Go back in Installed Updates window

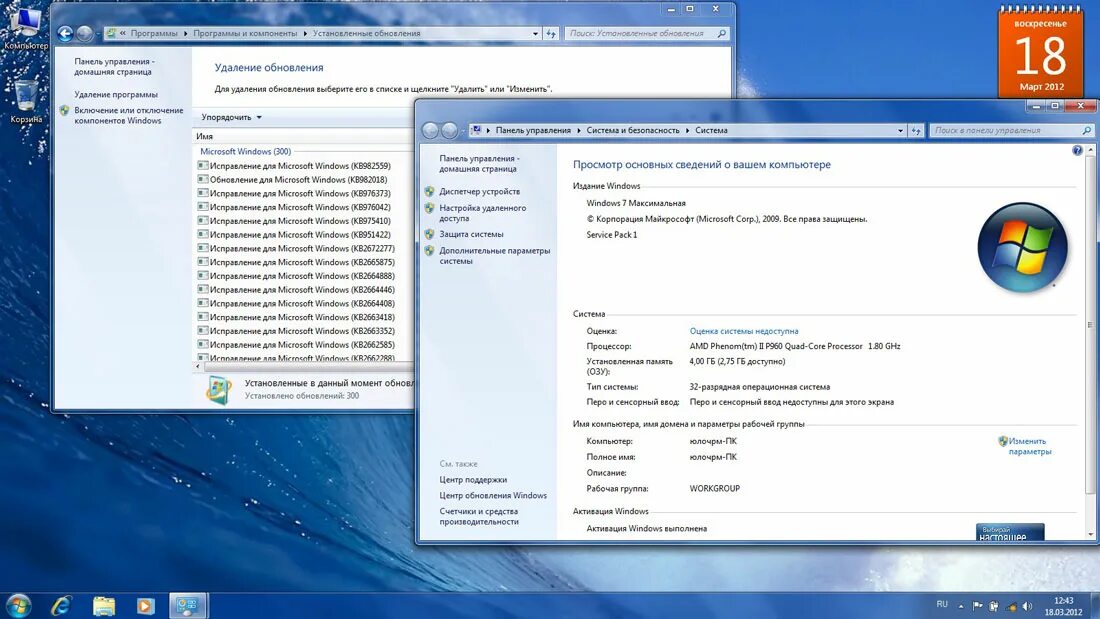[65, 33]
